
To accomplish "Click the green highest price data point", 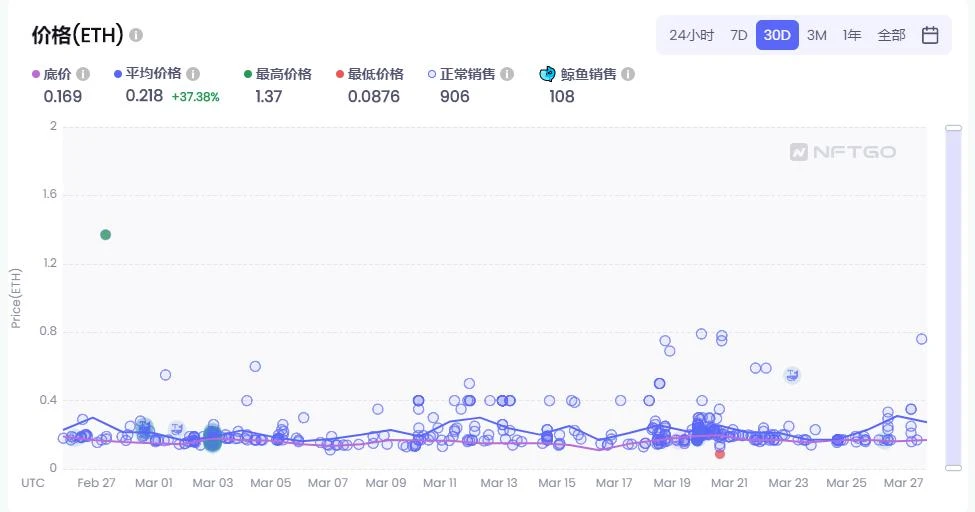I will 106,235.
